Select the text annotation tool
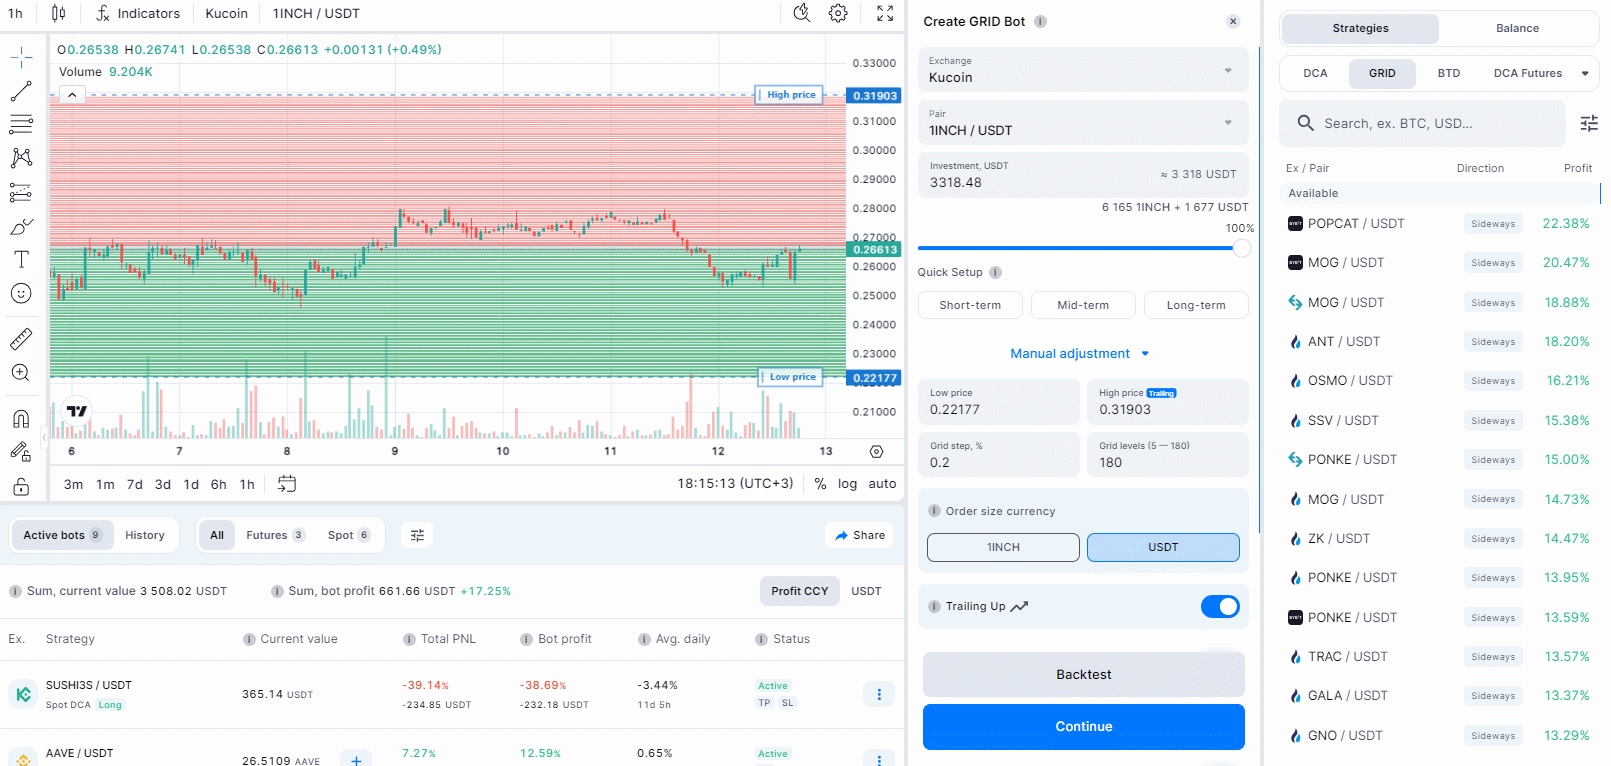Screen dimensions: 1611x766 click(x=21, y=259)
